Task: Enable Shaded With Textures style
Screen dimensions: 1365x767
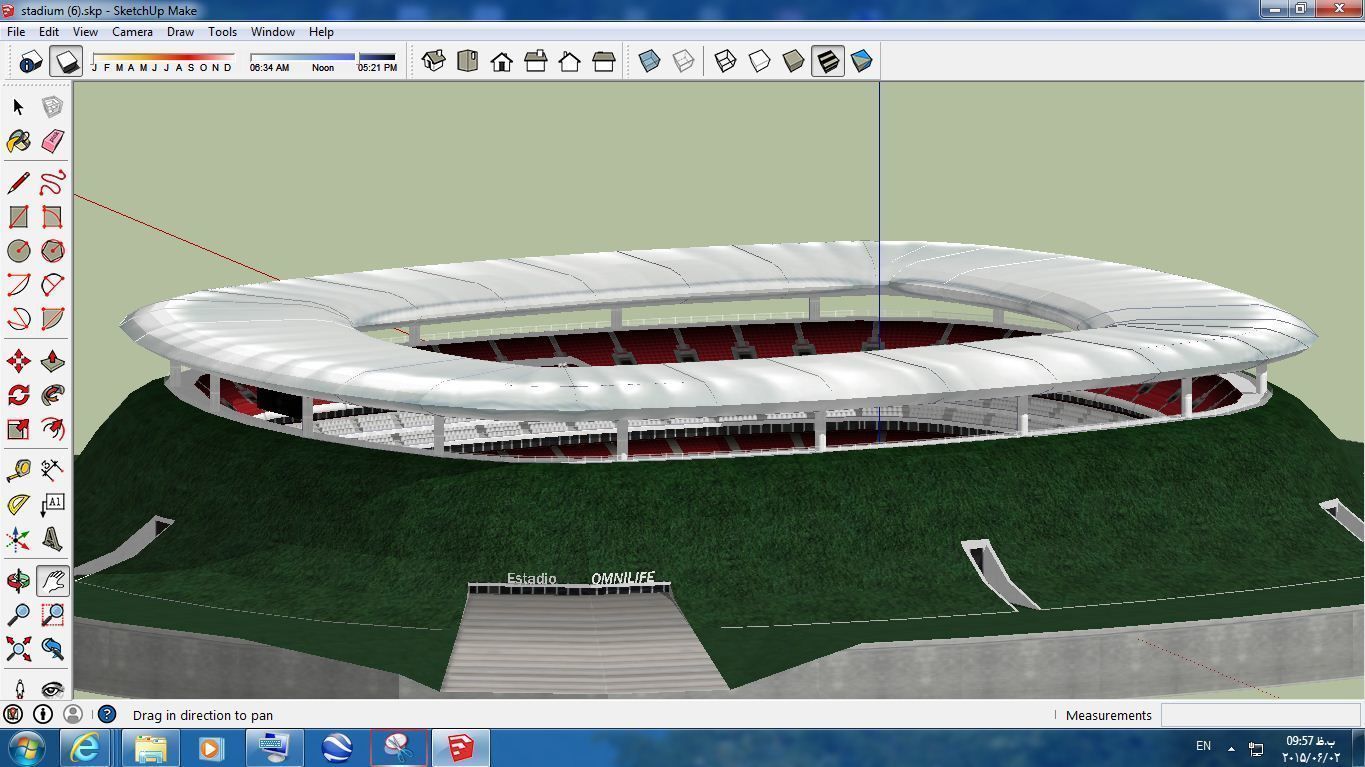Action: pyautogui.click(x=827, y=62)
